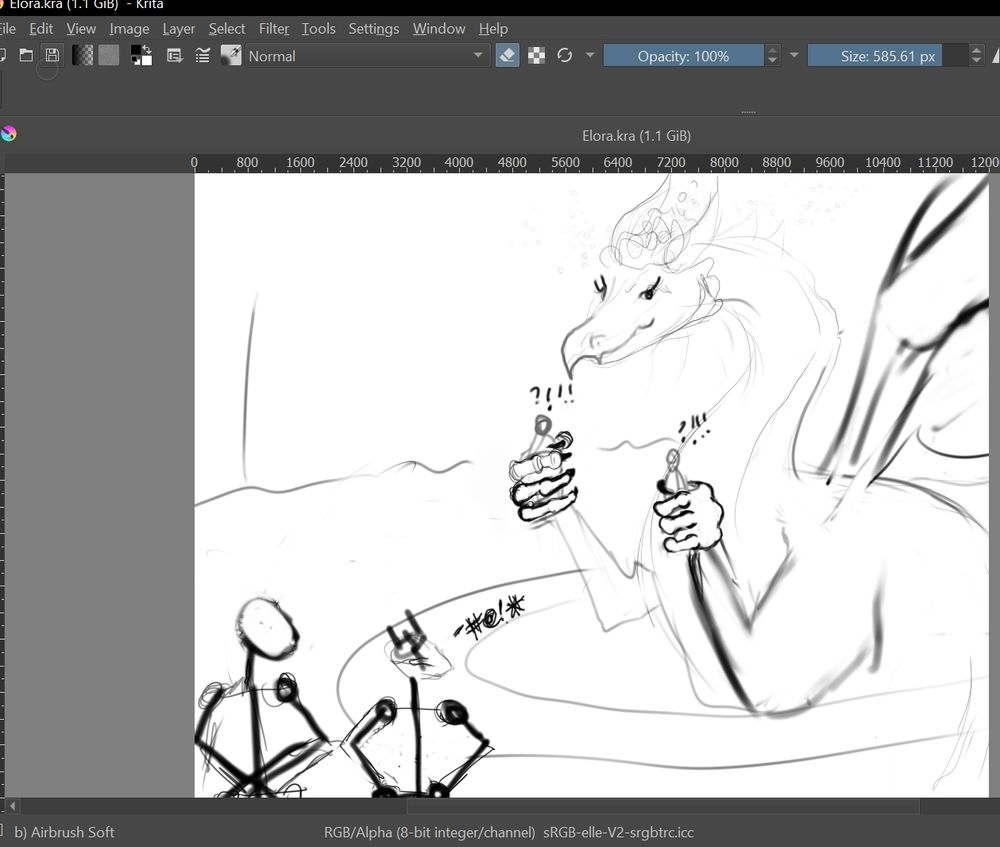Enable preserve alpha mode
The width and height of the screenshot is (1000, 847).
[537, 55]
